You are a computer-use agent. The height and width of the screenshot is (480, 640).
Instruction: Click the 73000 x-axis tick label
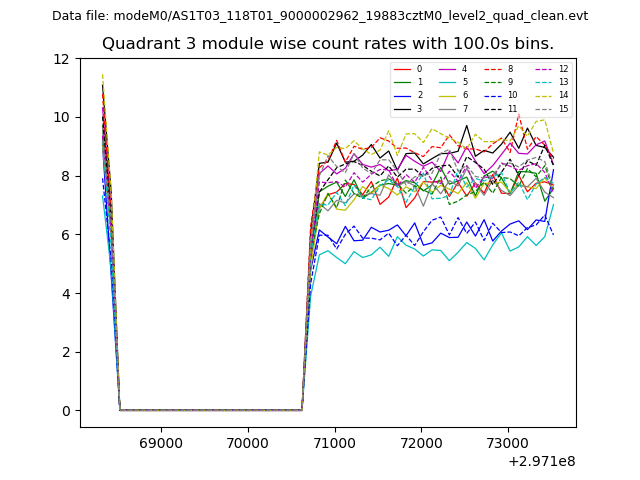pyautogui.click(x=507, y=442)
